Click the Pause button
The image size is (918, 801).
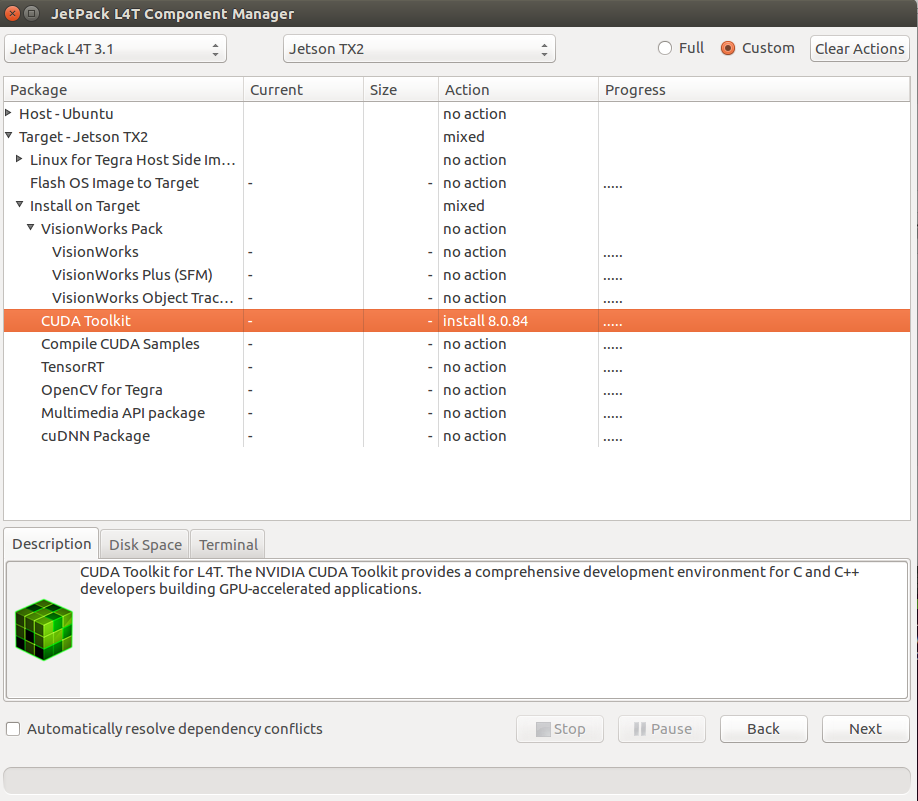coord(662,729)
